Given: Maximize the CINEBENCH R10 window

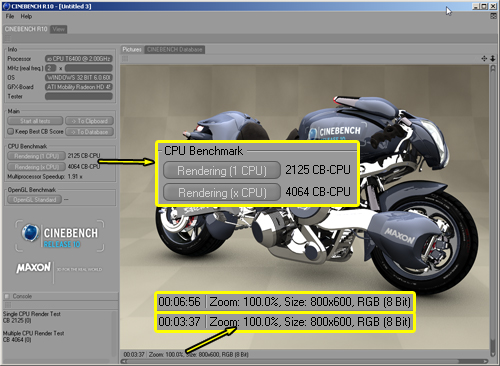Looking at the screenshot, I should pos(484,6).
